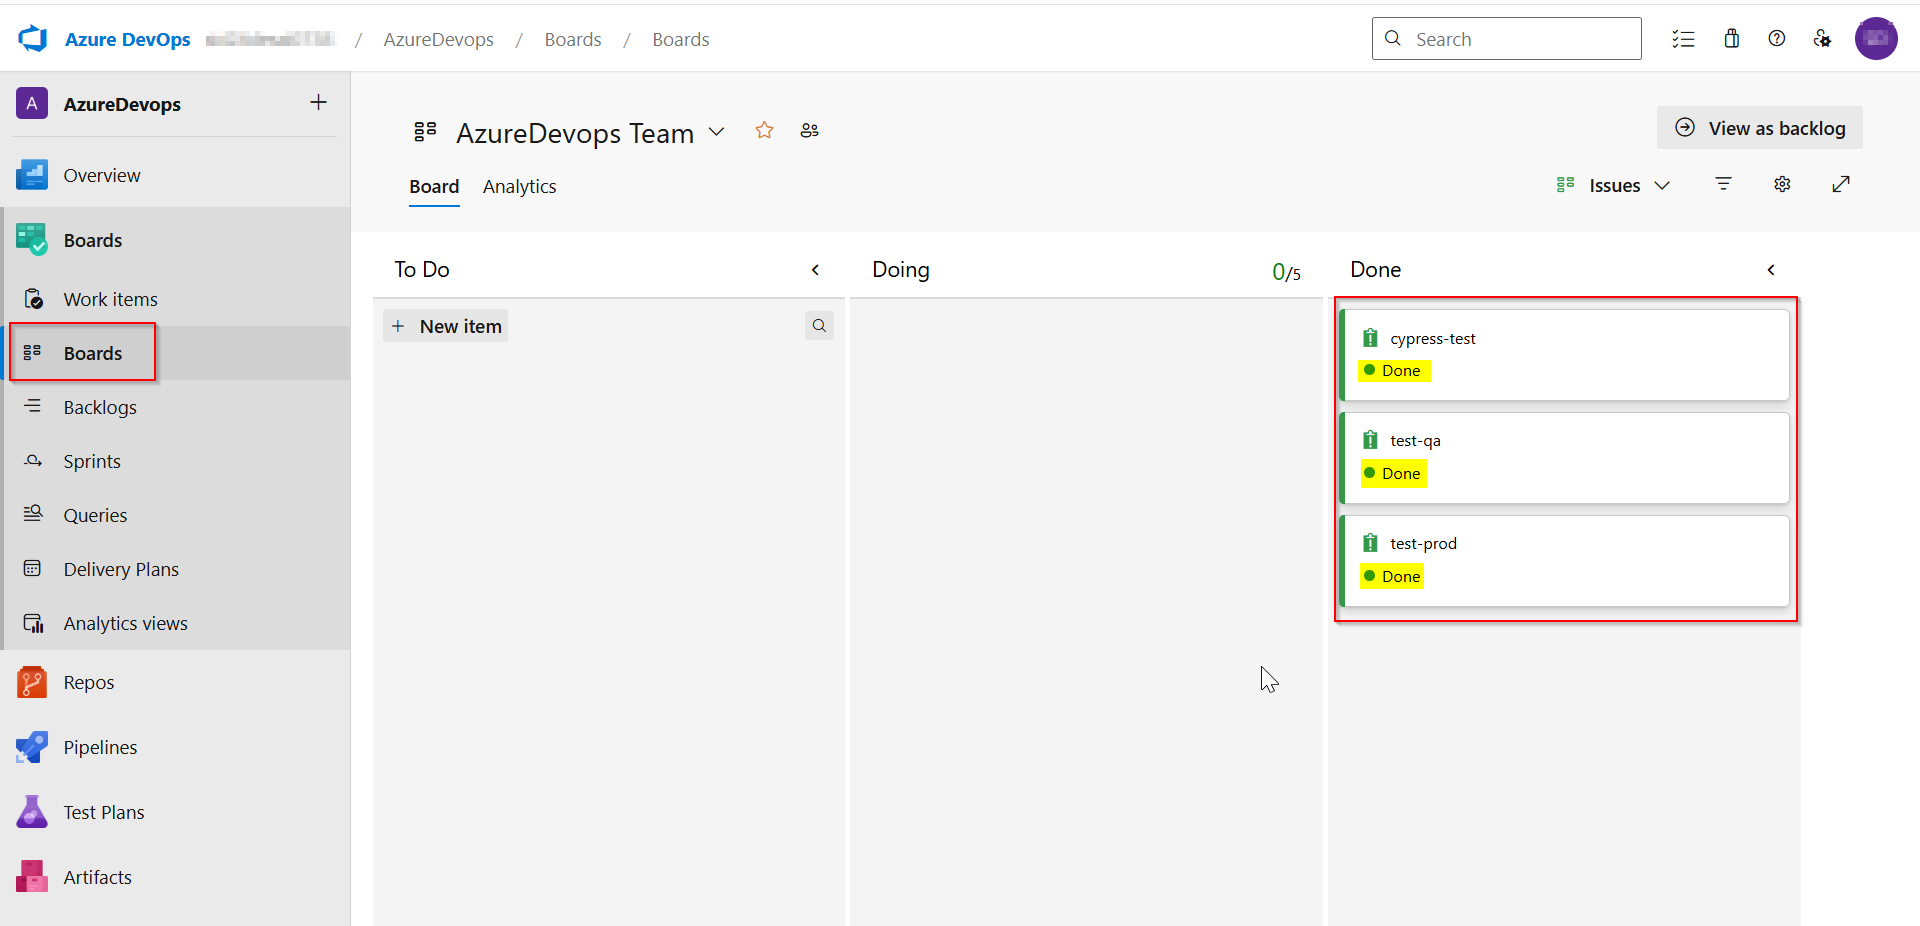The image size is (1920, 926).
Task: Click the AzureDevops project avatar icon
Action: pyautogui.click(x=32, y=103)
